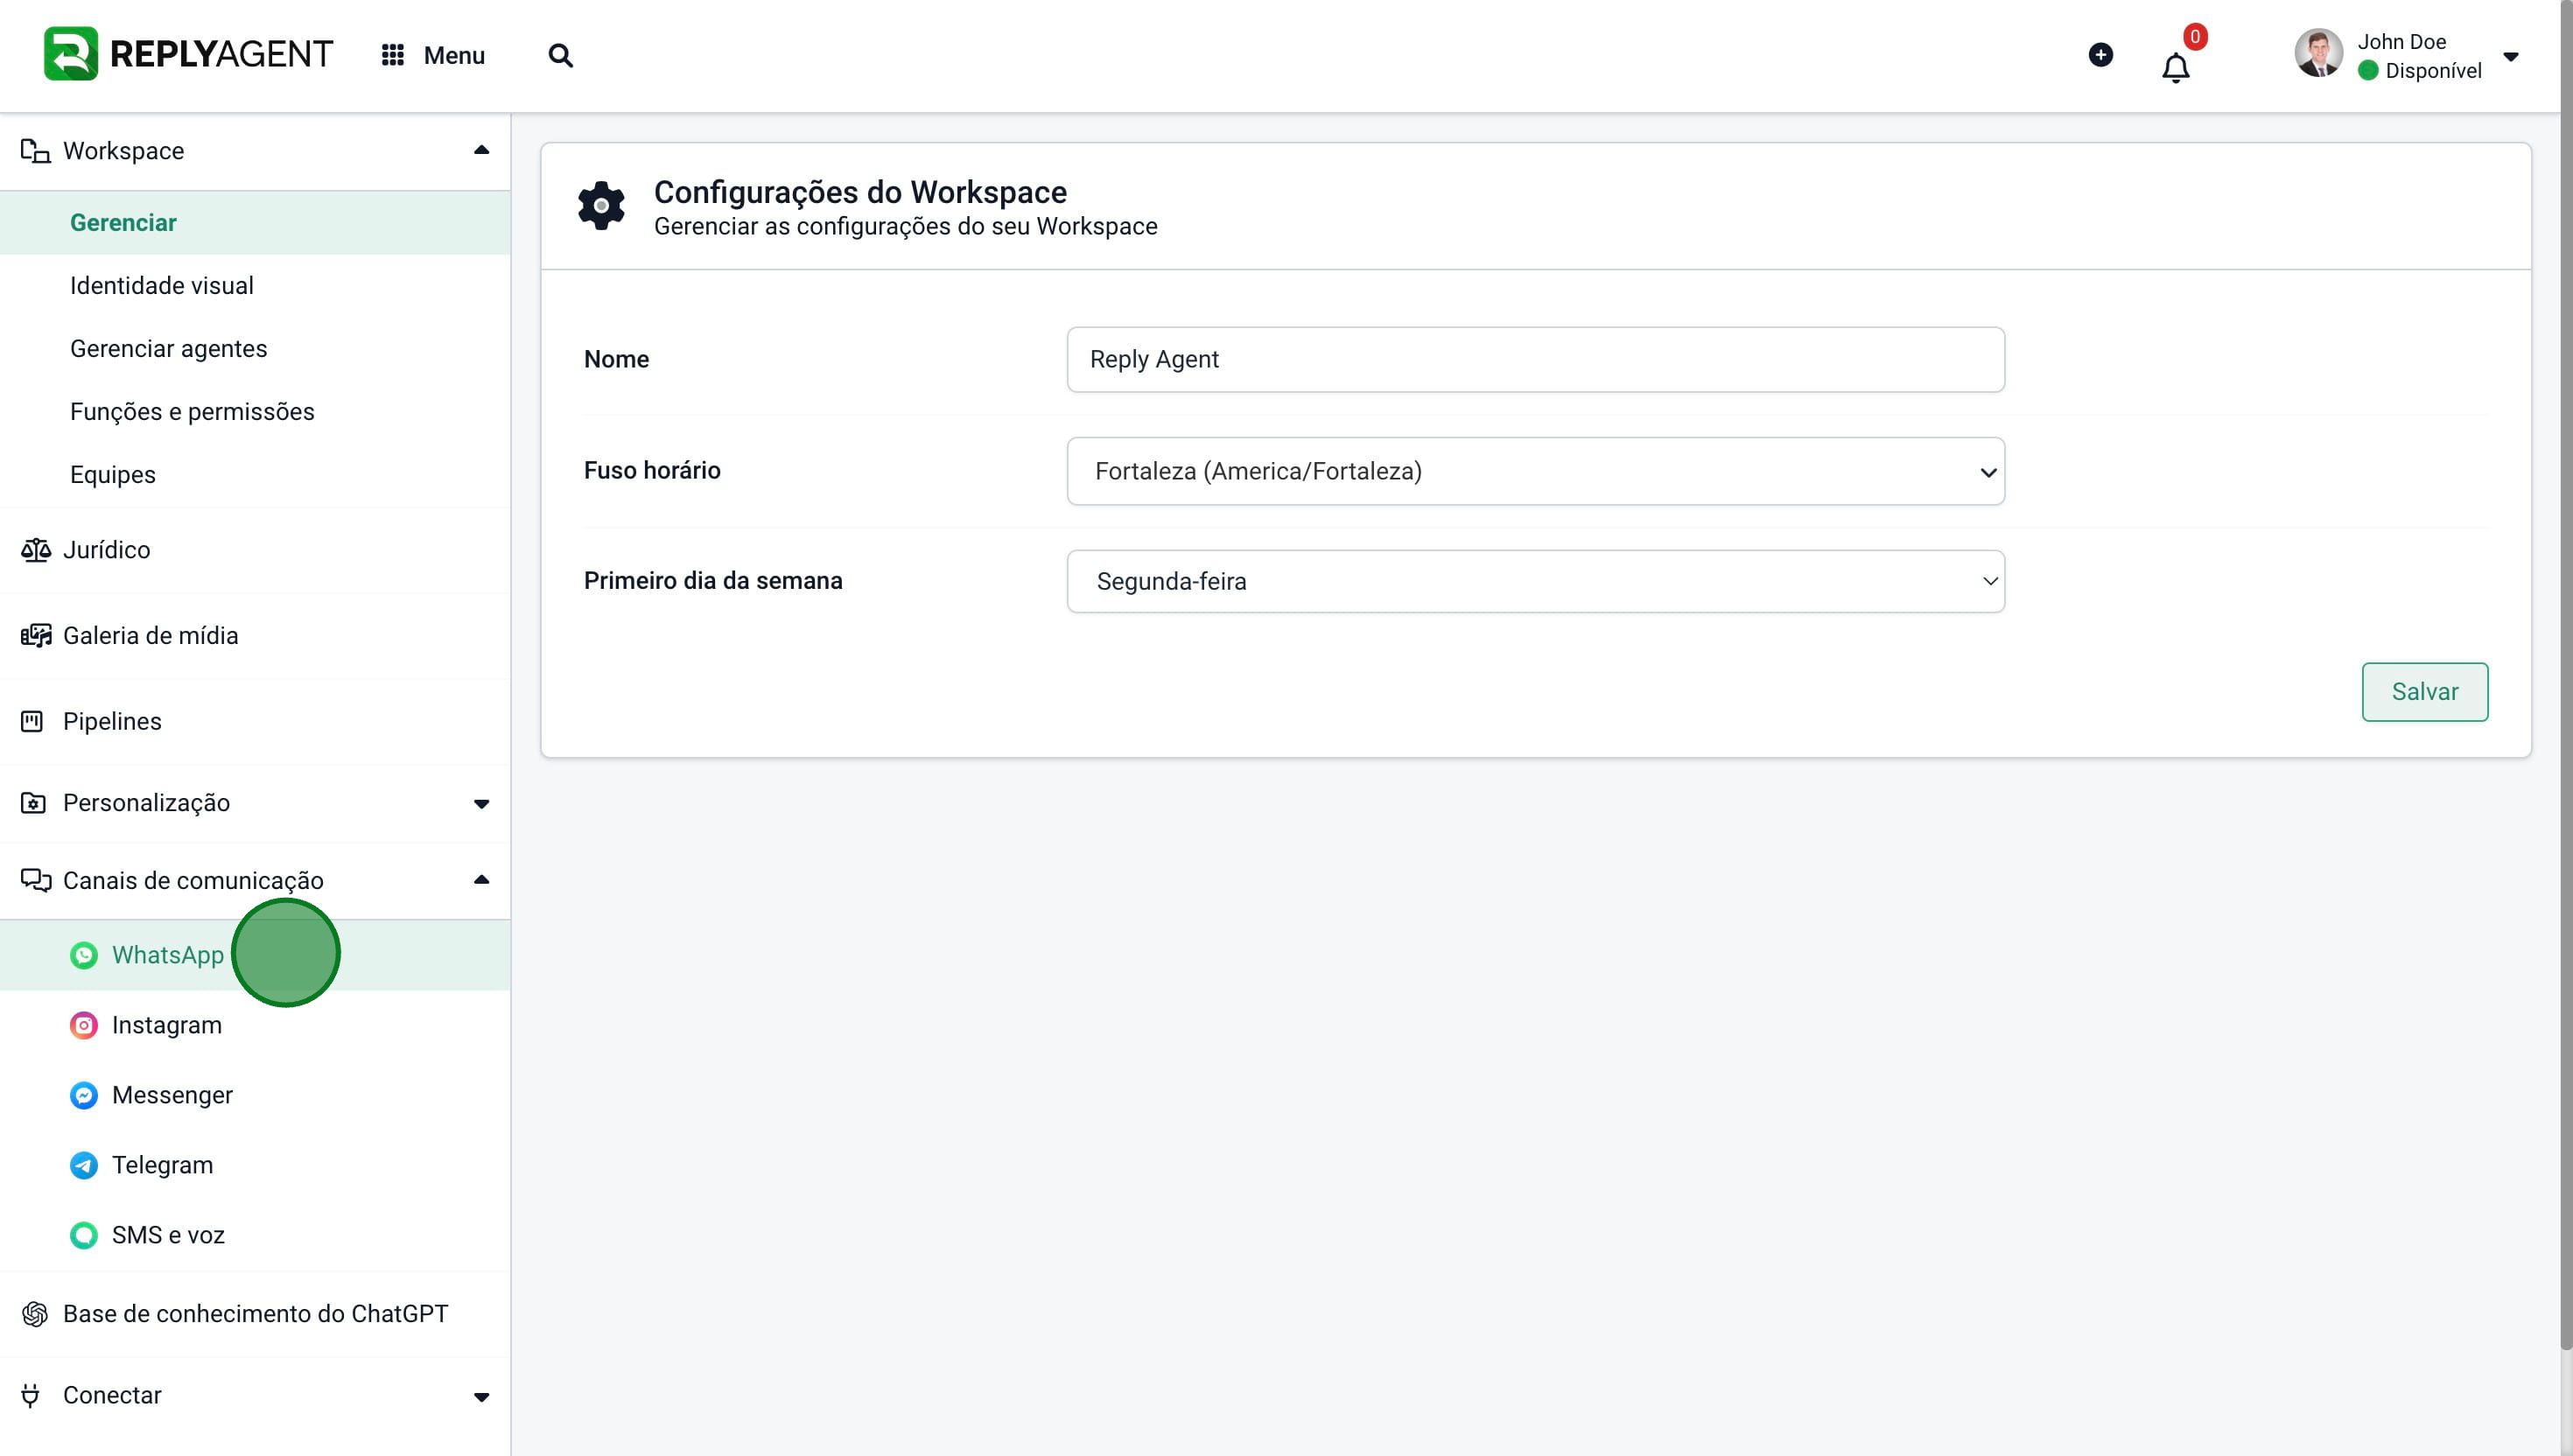The width and height of the screenshot is (2573, 1456).
Task: Click the Canais de comunicação chat icon
Action: [x=36, y=880]
